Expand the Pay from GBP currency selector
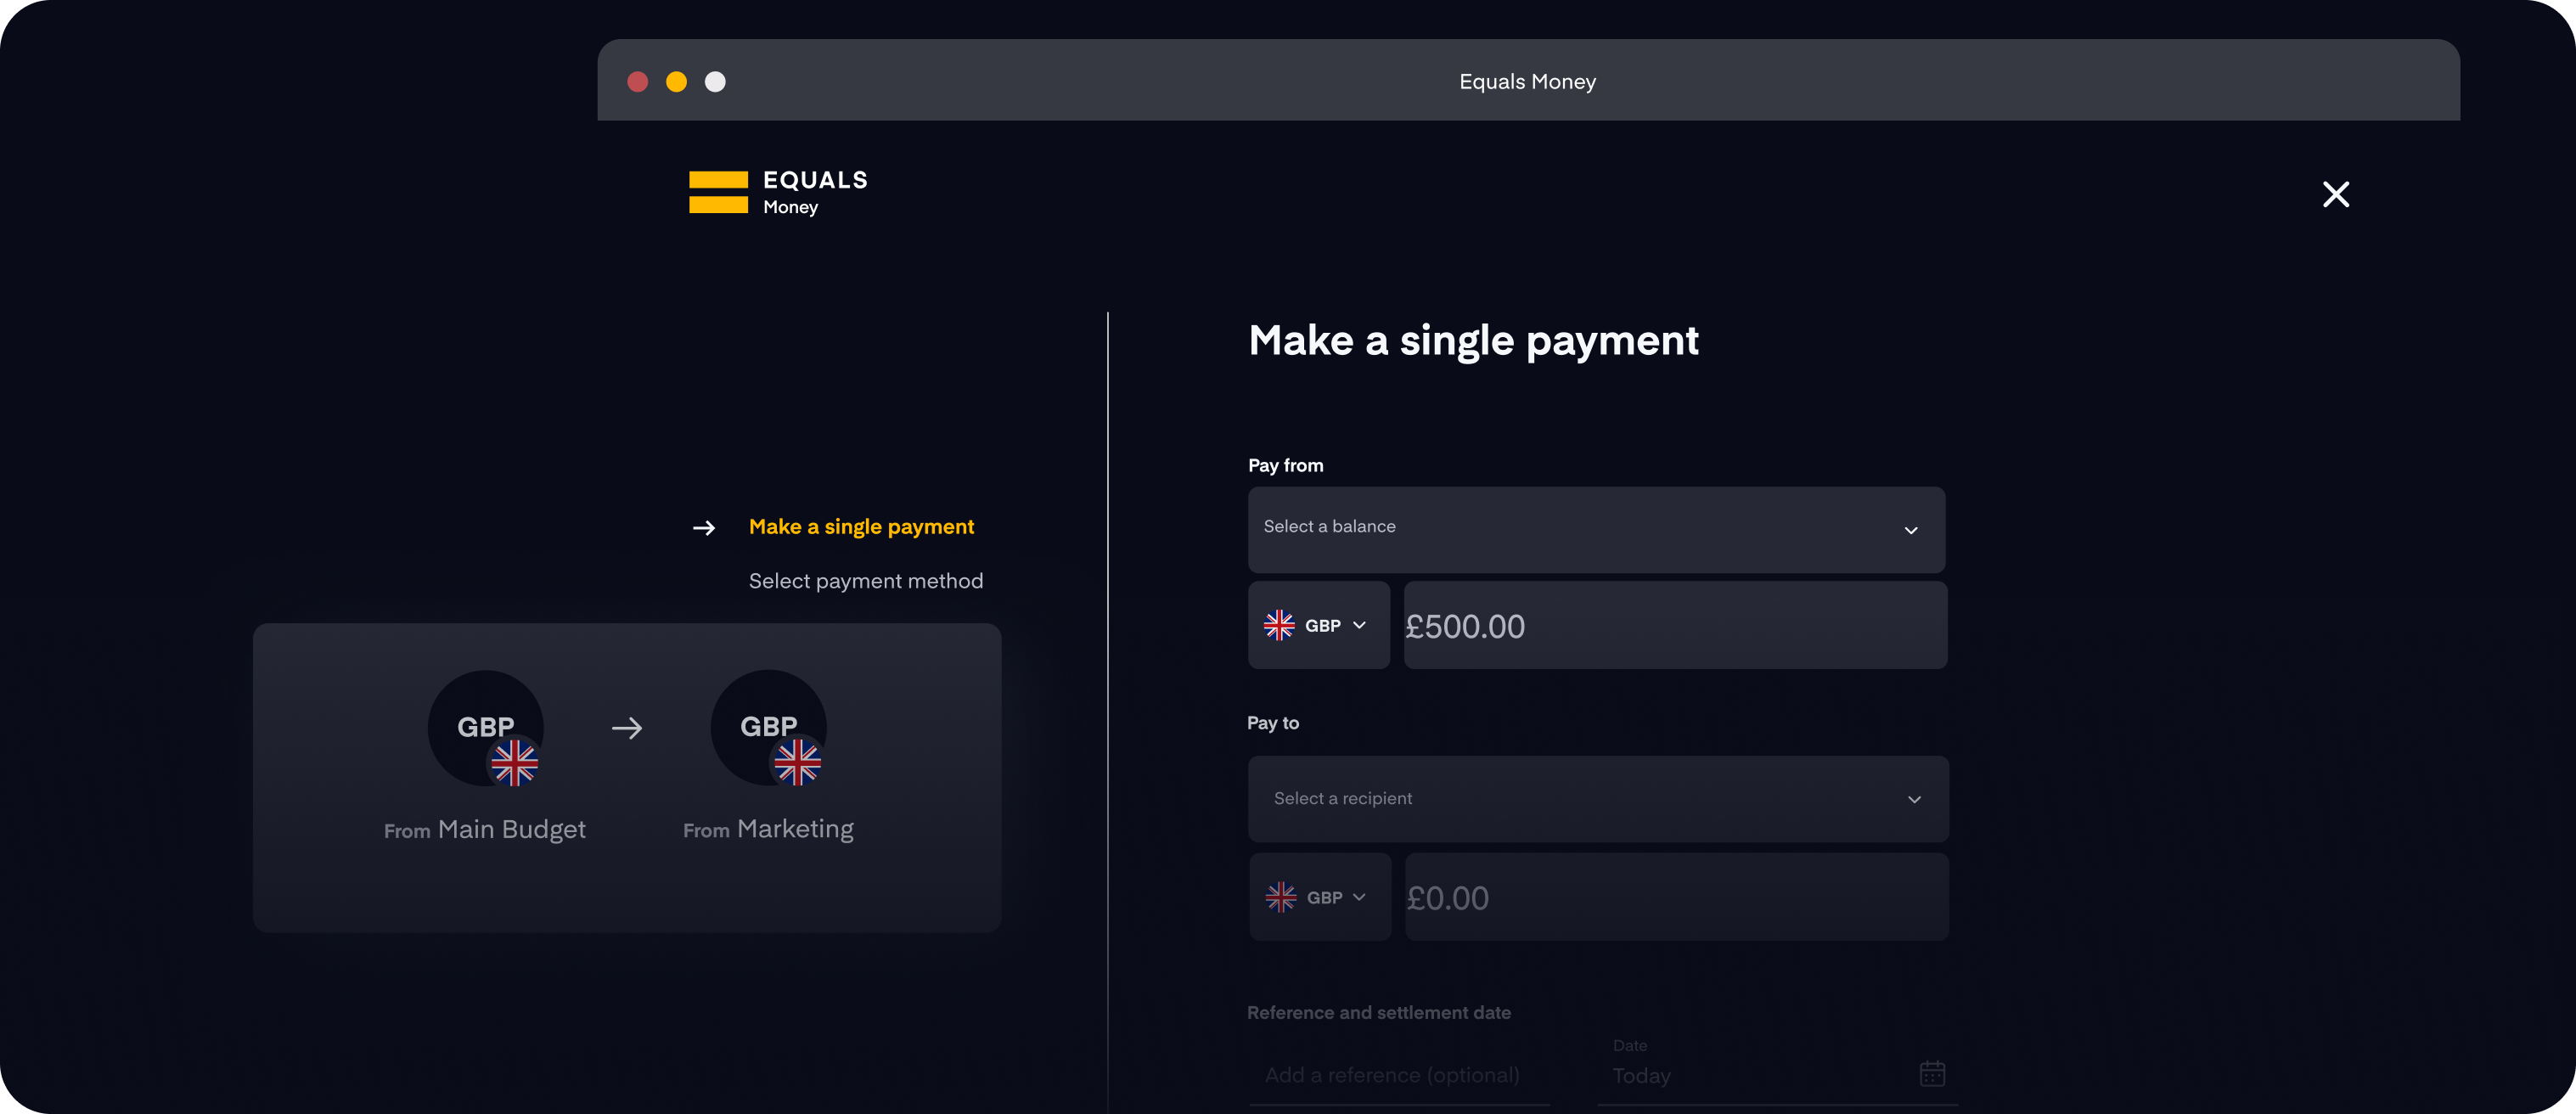 click(x=1318, y=625)
